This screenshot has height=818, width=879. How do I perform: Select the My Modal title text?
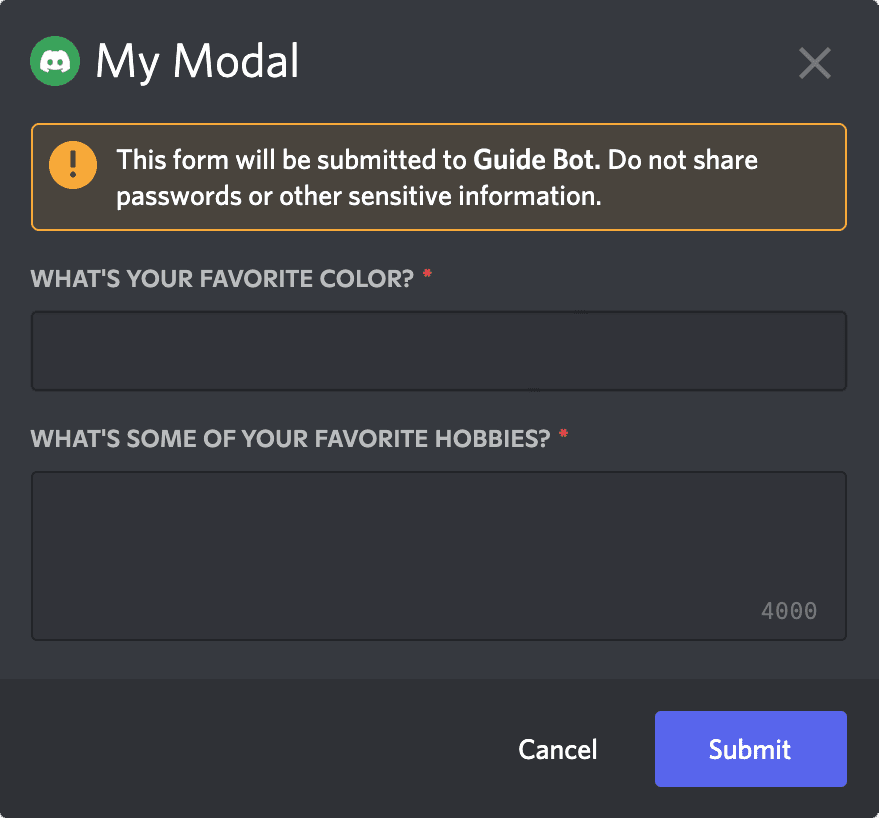click(x=196, y=61)
